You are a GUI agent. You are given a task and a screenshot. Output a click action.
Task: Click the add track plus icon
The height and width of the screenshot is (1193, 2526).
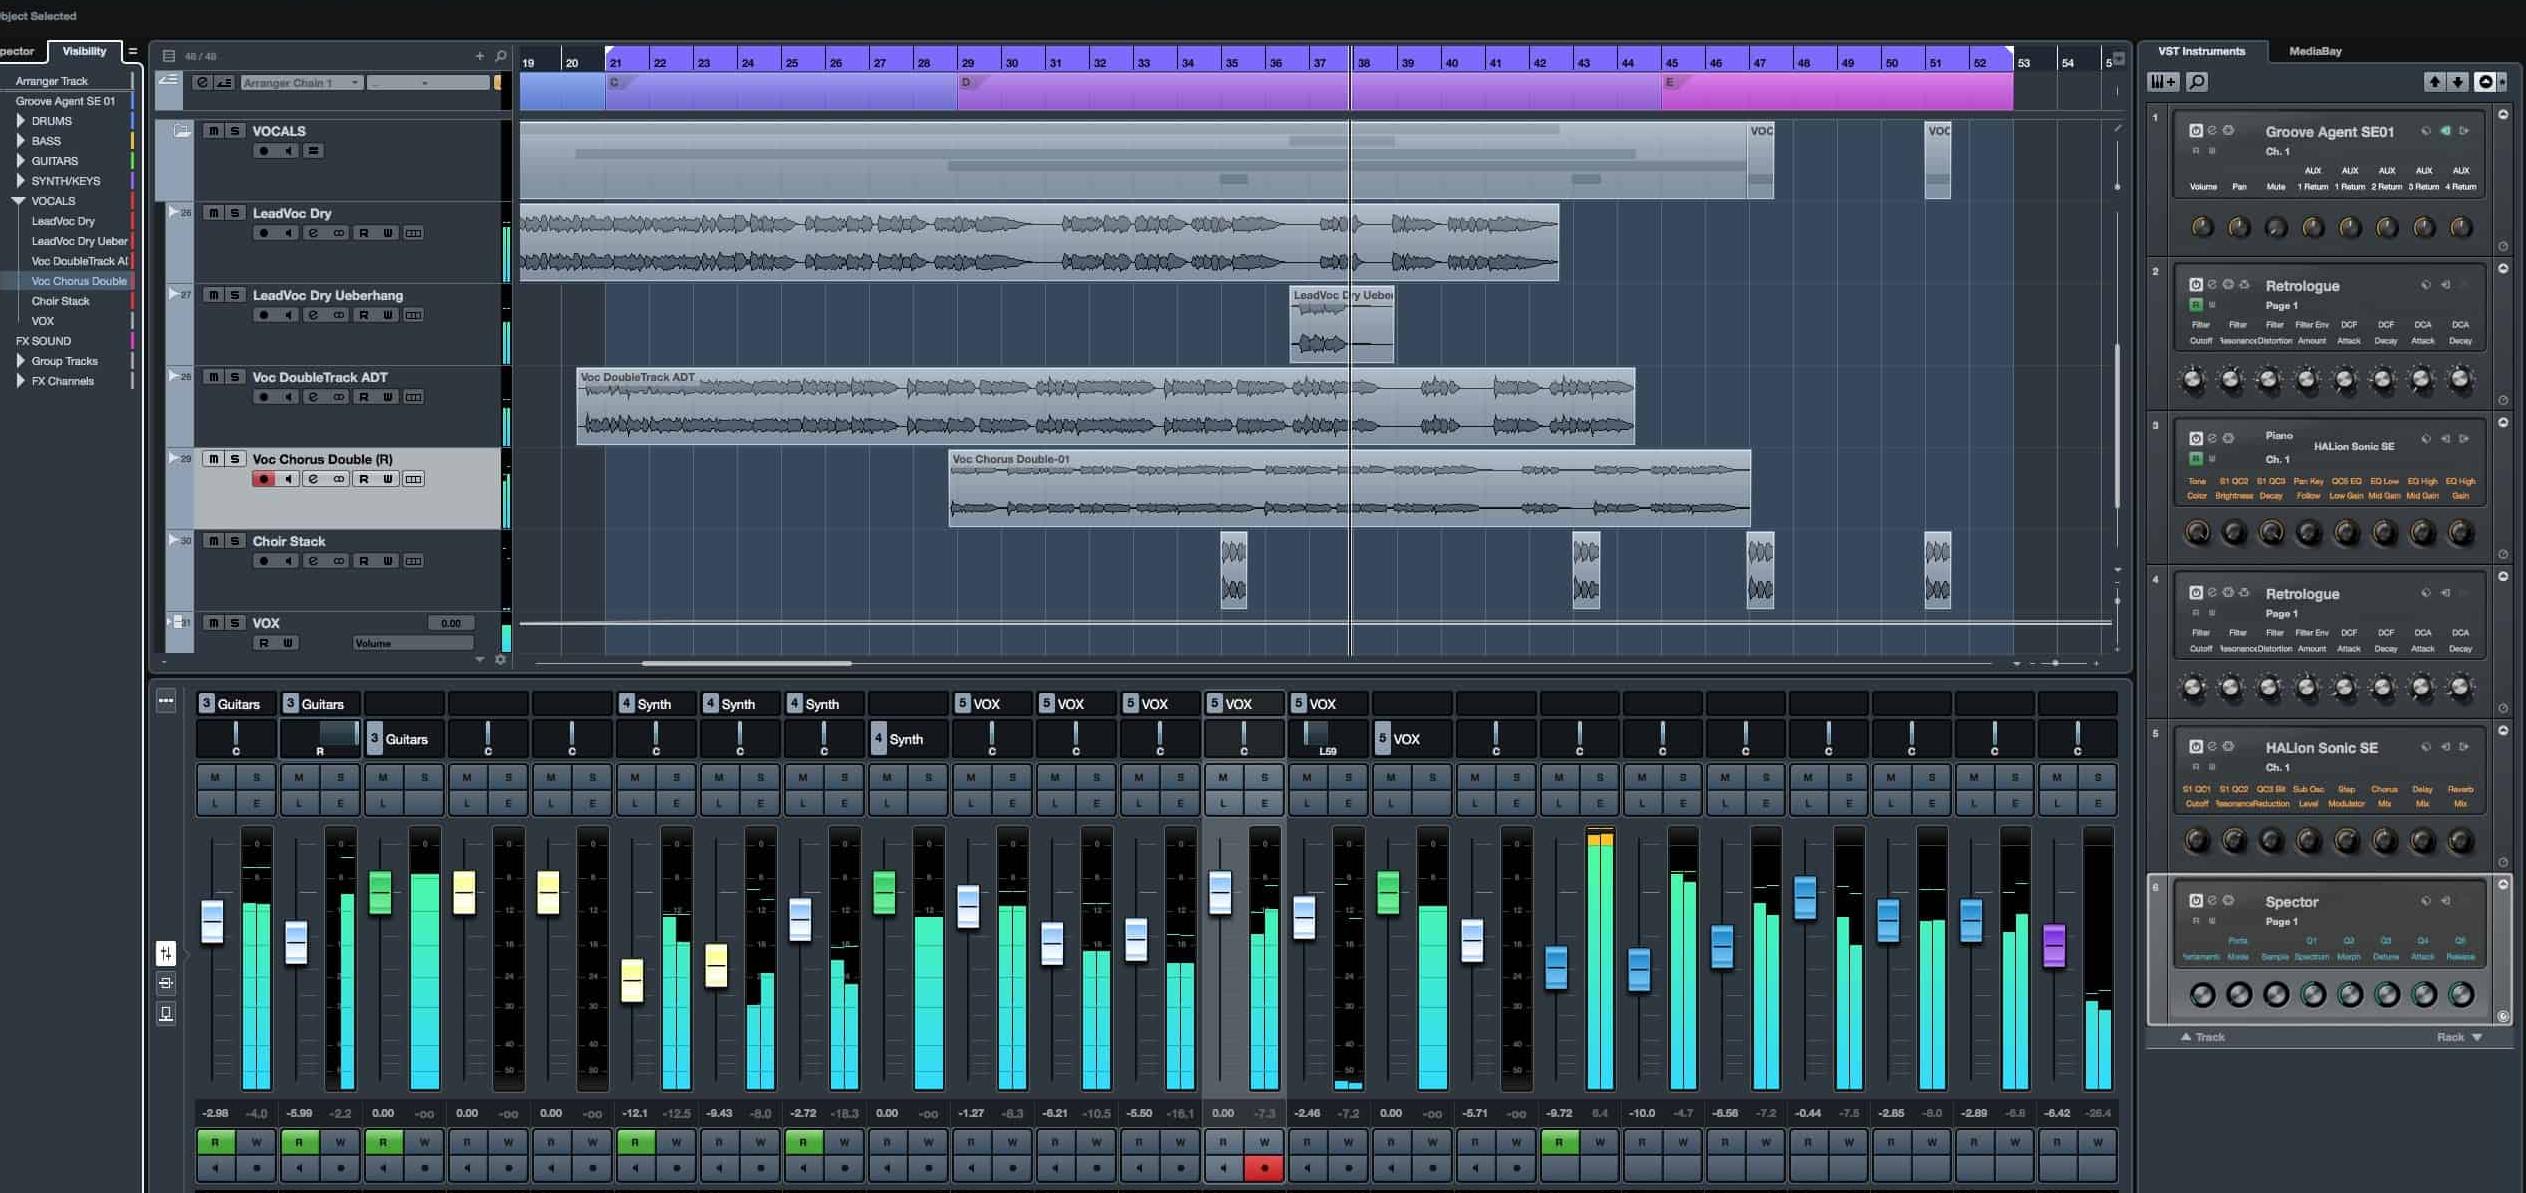pyautogui.click(x=479, y=56)
